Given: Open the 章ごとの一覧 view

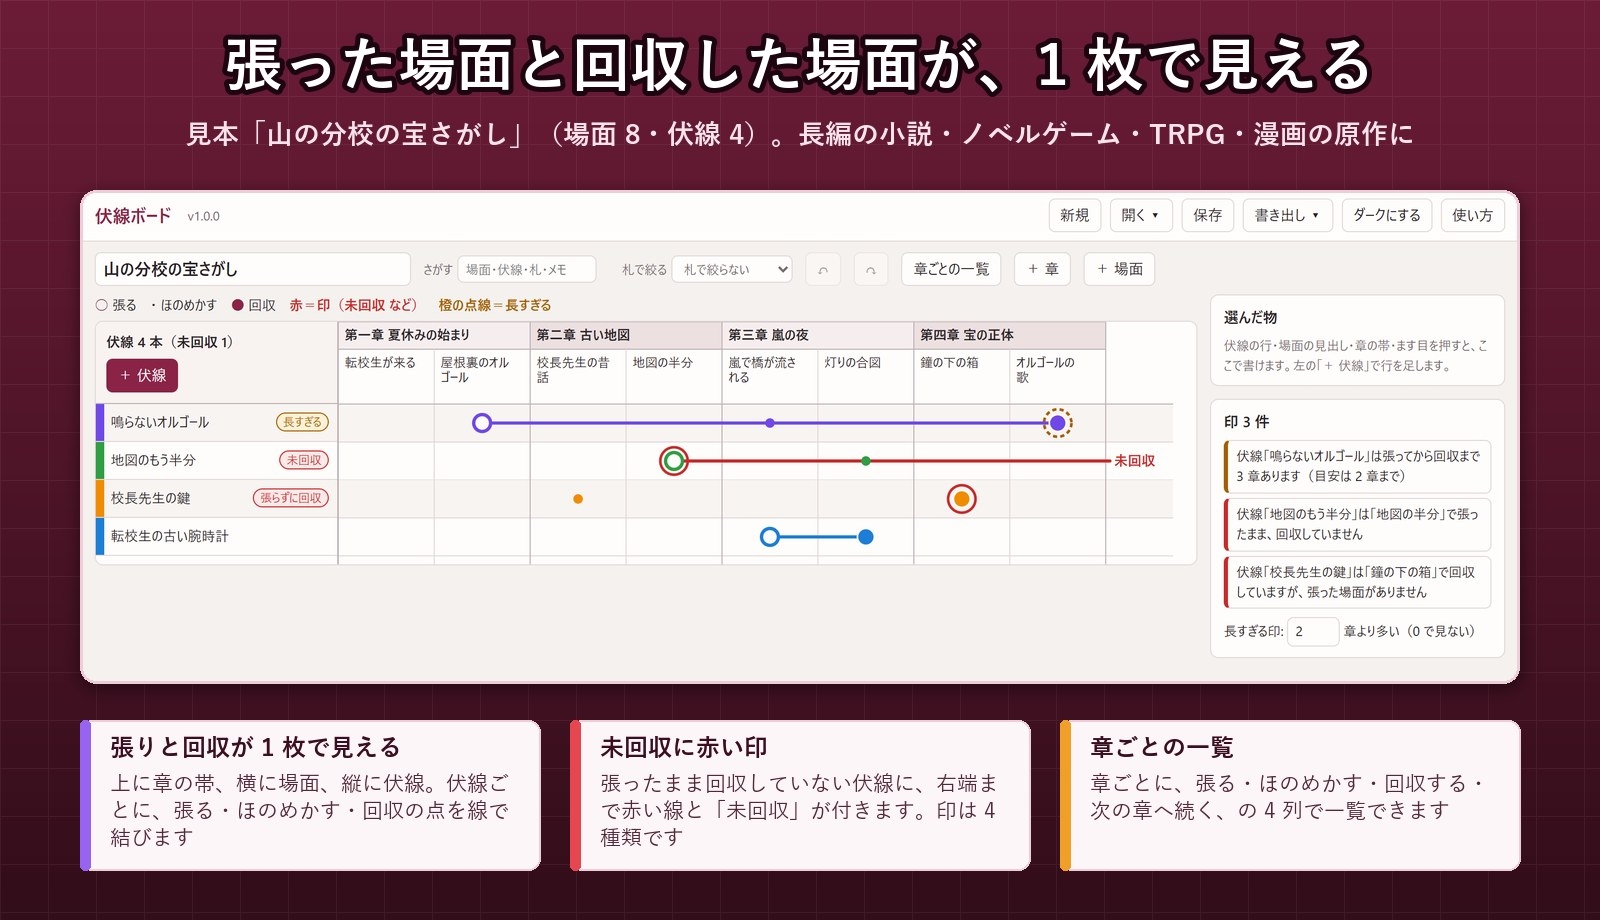Looking at the screenshot, I should coord(951,269).
